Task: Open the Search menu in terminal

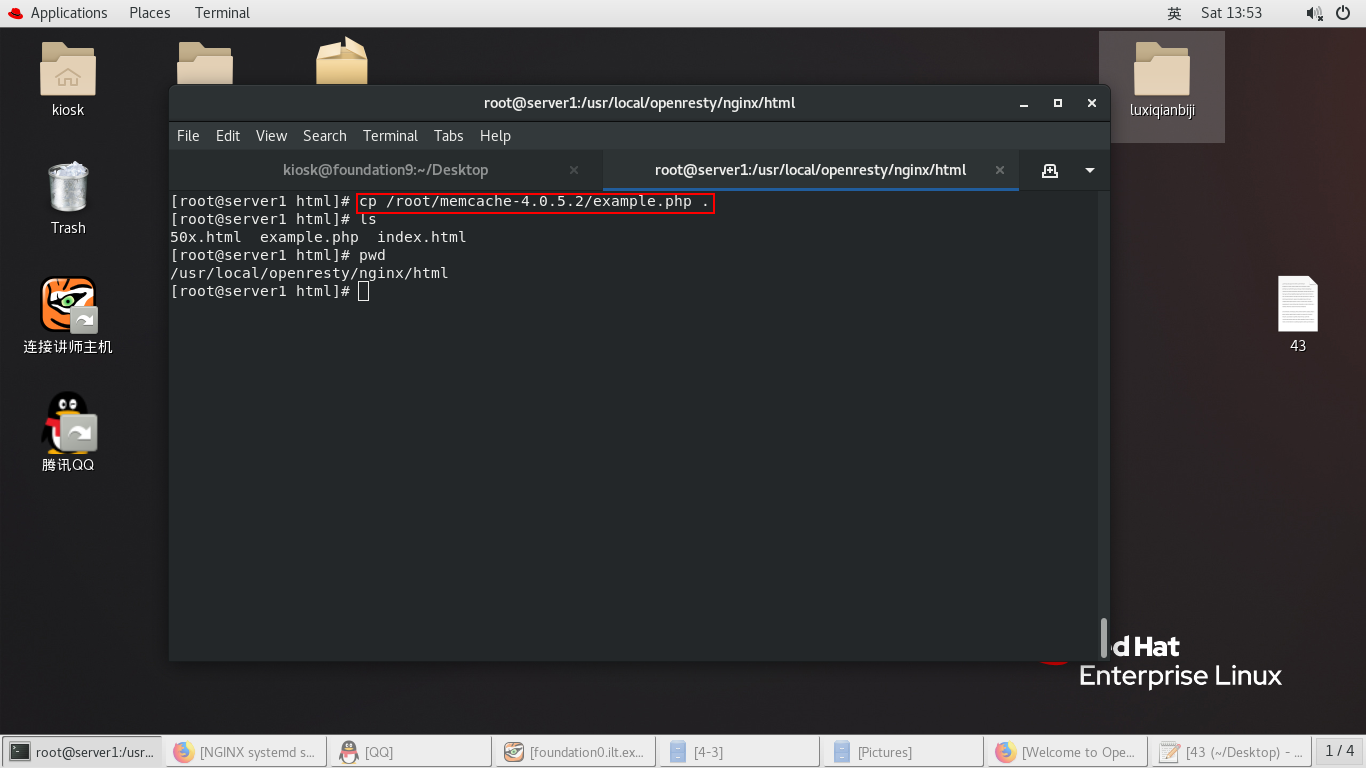Action: pyautogui.click(x=325, y=136)
